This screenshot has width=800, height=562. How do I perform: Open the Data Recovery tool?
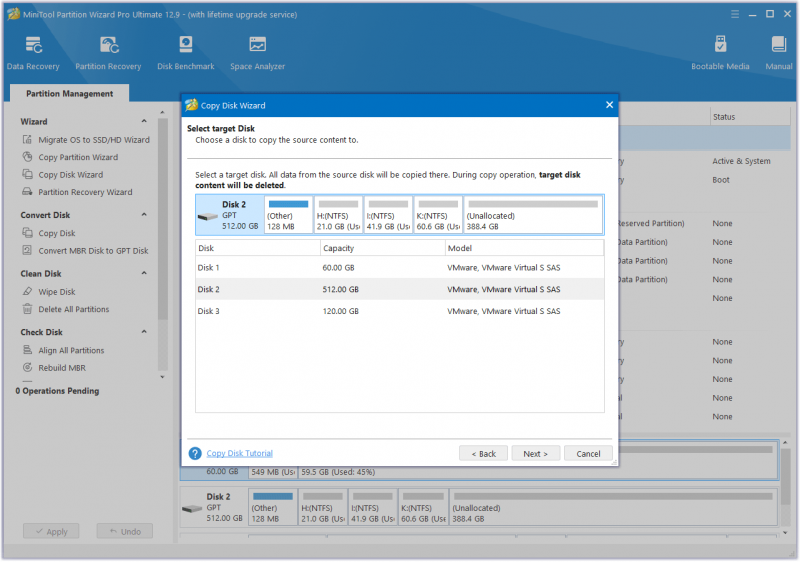tap(33, 53)
